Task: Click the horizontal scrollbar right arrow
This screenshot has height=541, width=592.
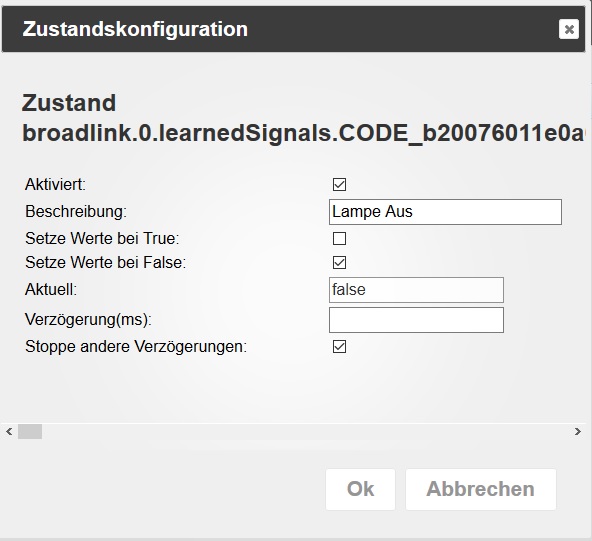Action: (x=578, y=431)
